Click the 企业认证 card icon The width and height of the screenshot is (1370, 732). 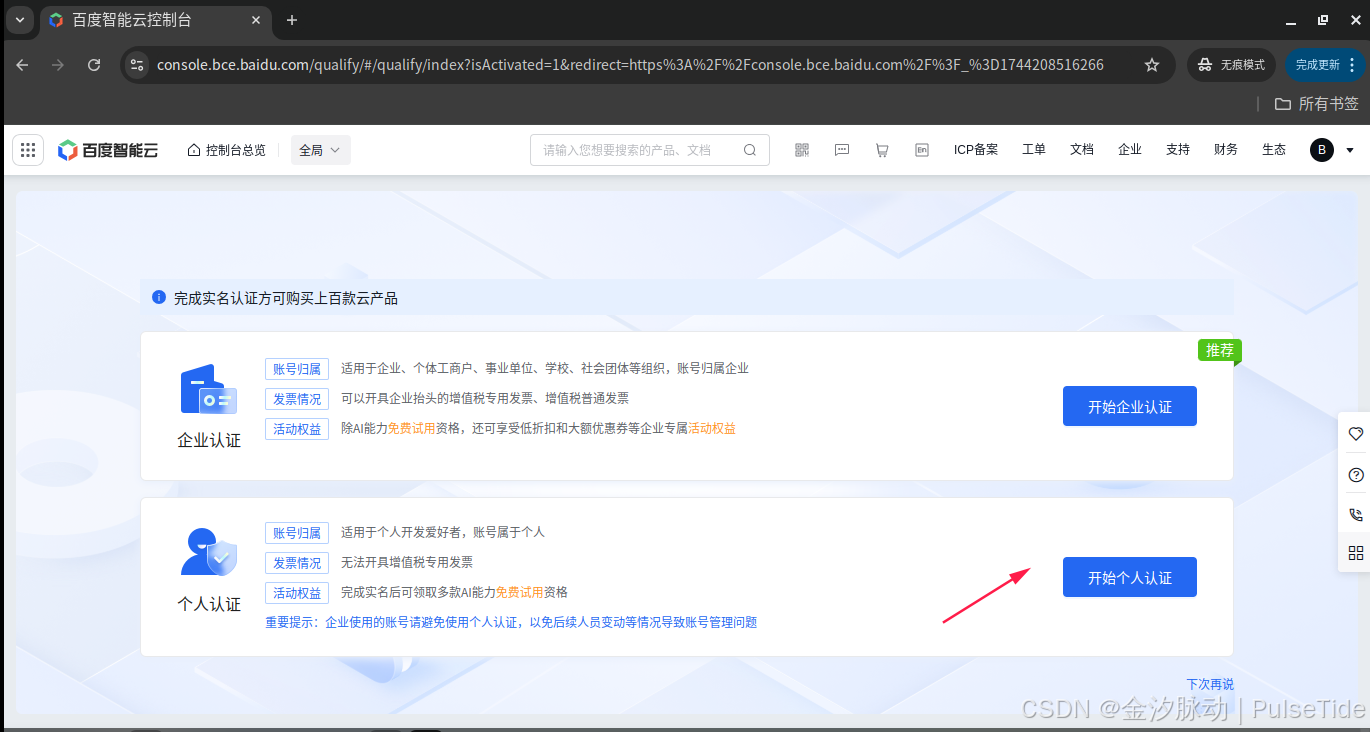click(208, 389)
